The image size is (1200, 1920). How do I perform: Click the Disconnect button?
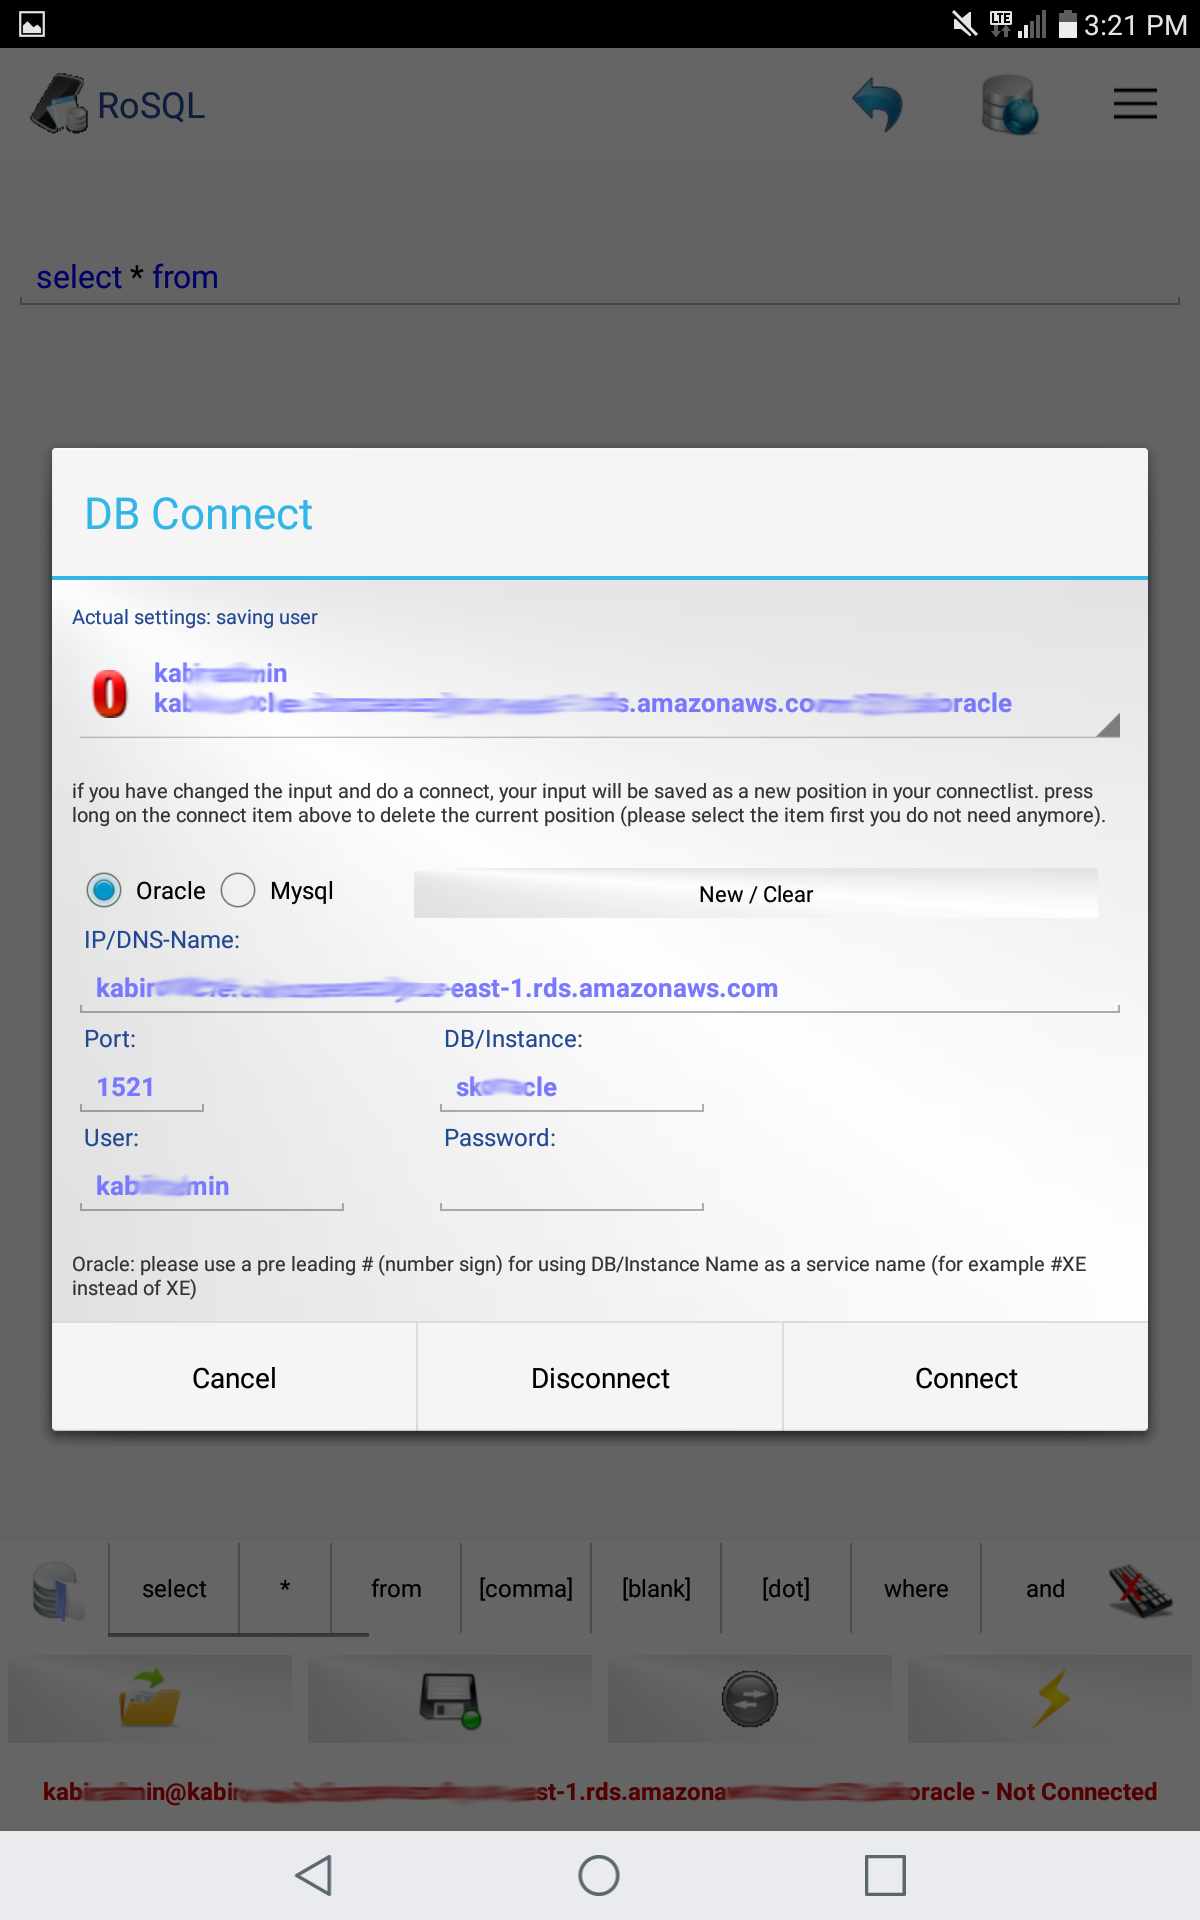coord(600,1377)
